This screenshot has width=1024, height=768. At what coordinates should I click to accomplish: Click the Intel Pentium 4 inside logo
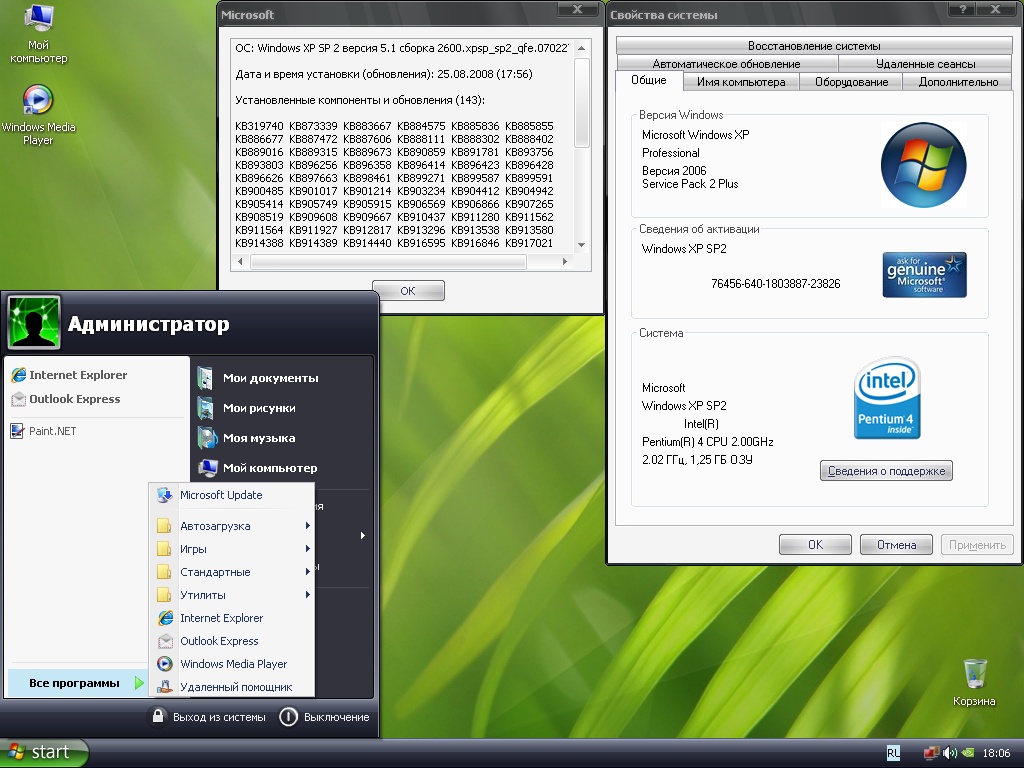887,398
